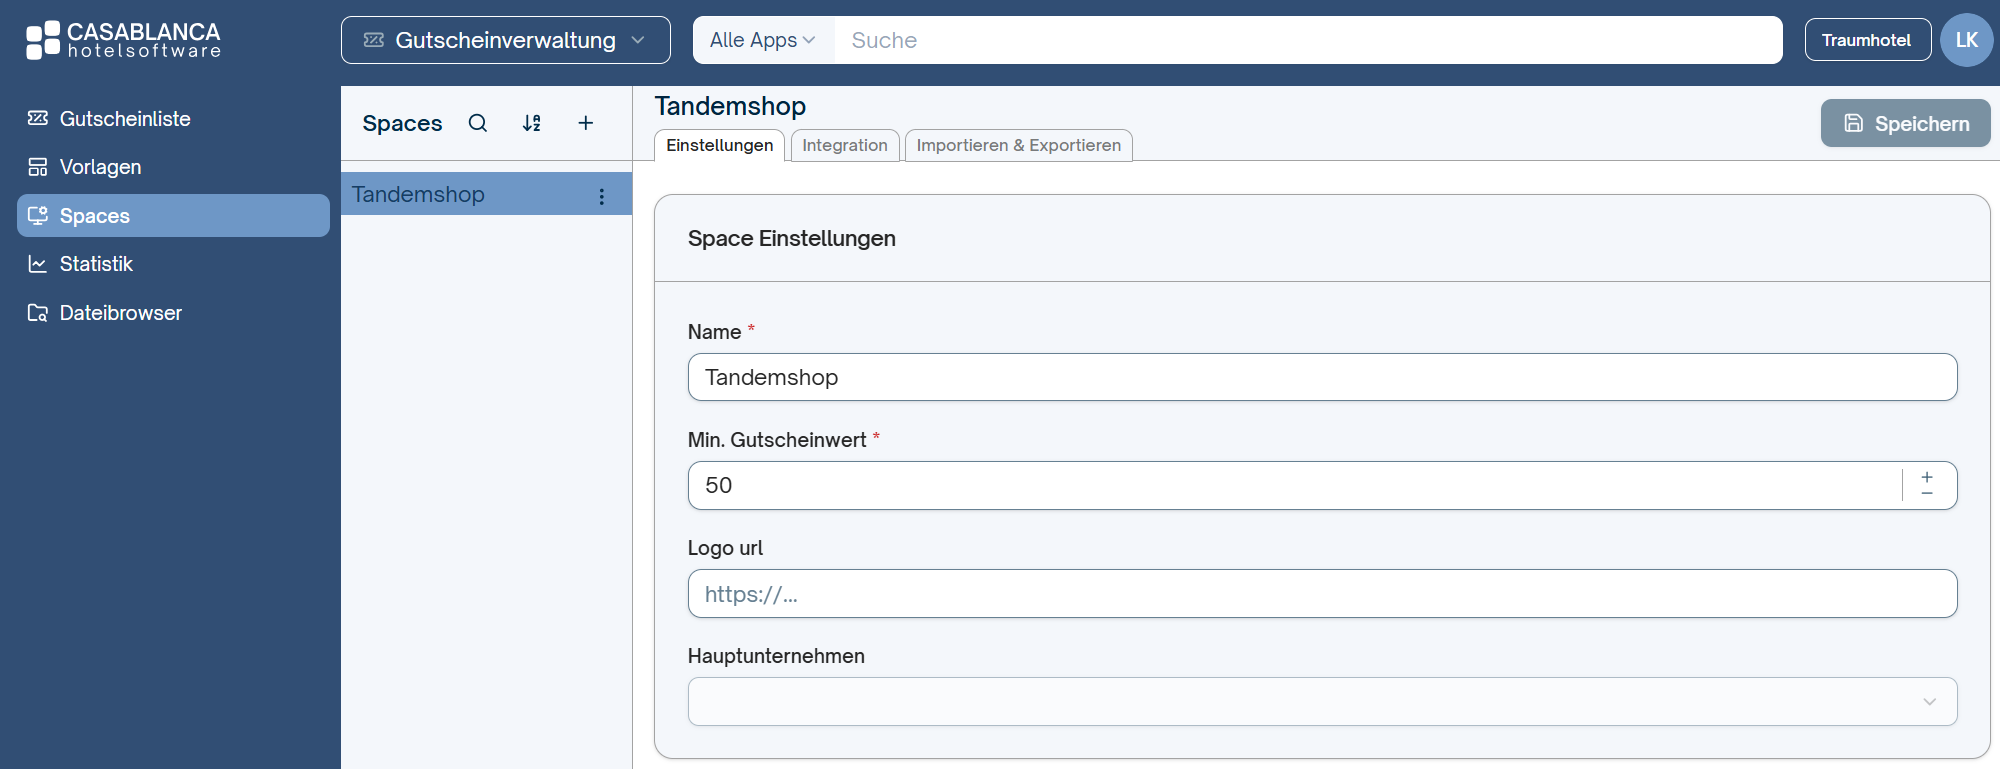Select the Tandemshop space row
This screenshot has width=2000, height=769.
pyautogui.click(x=486, y=194)
